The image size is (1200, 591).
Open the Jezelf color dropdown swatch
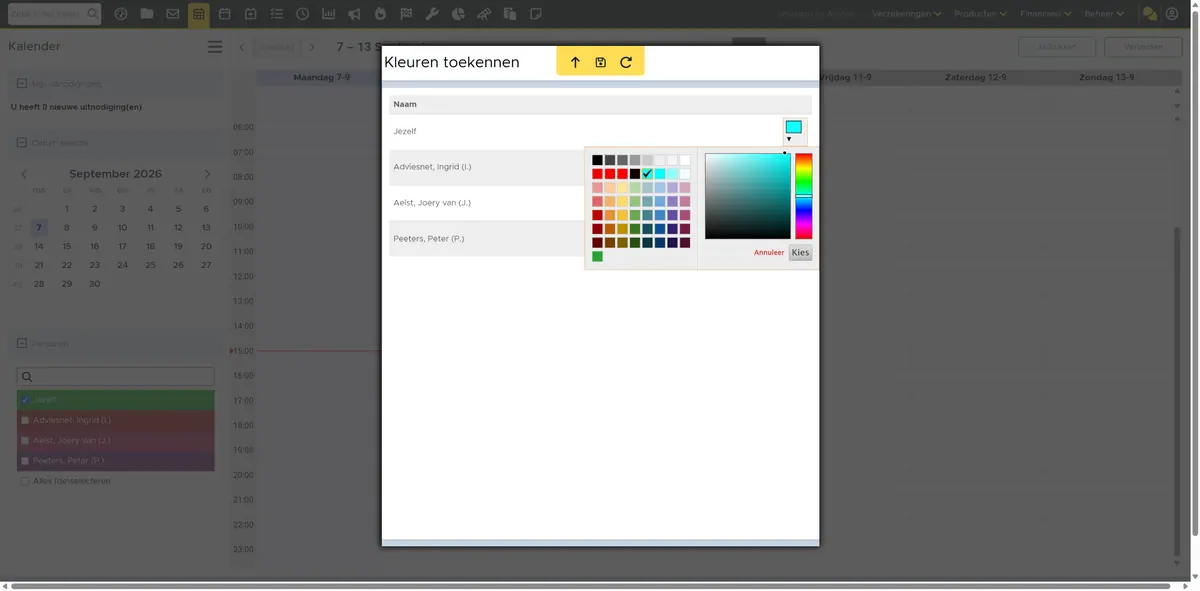794,131
